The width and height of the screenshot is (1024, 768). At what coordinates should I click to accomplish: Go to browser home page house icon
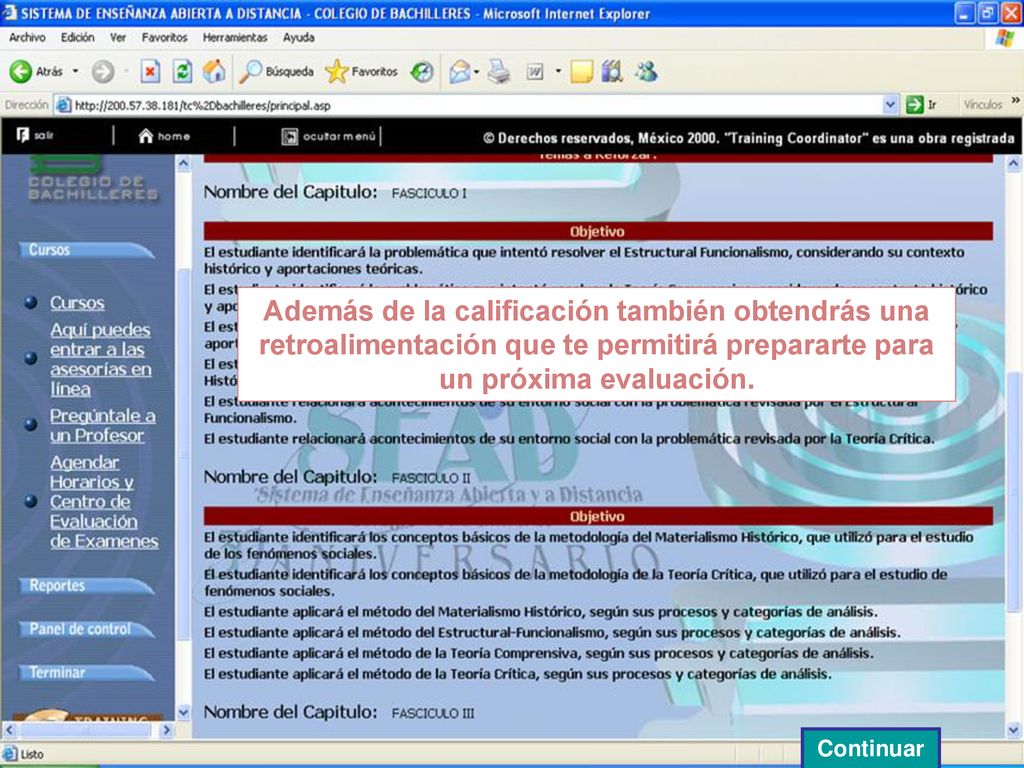click(214, 71)
